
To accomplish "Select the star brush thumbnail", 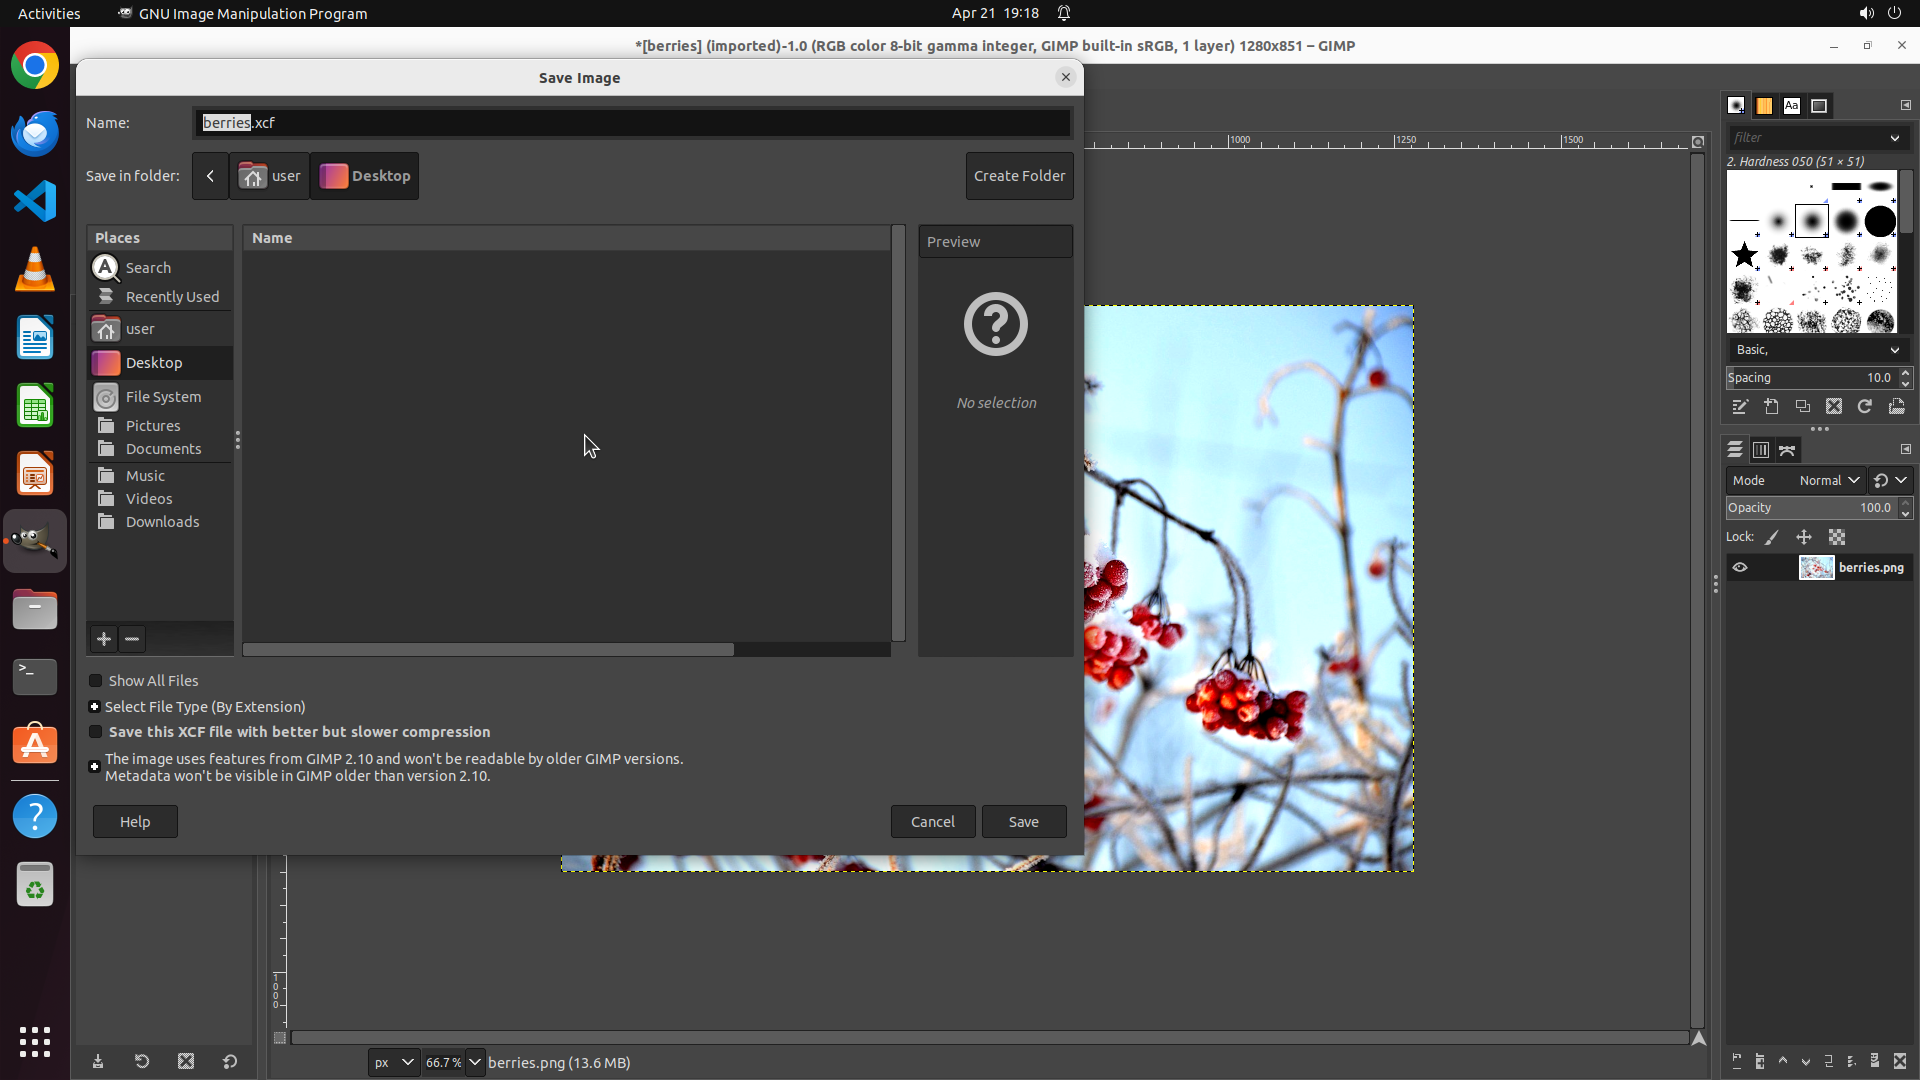I will point(1745,255).
